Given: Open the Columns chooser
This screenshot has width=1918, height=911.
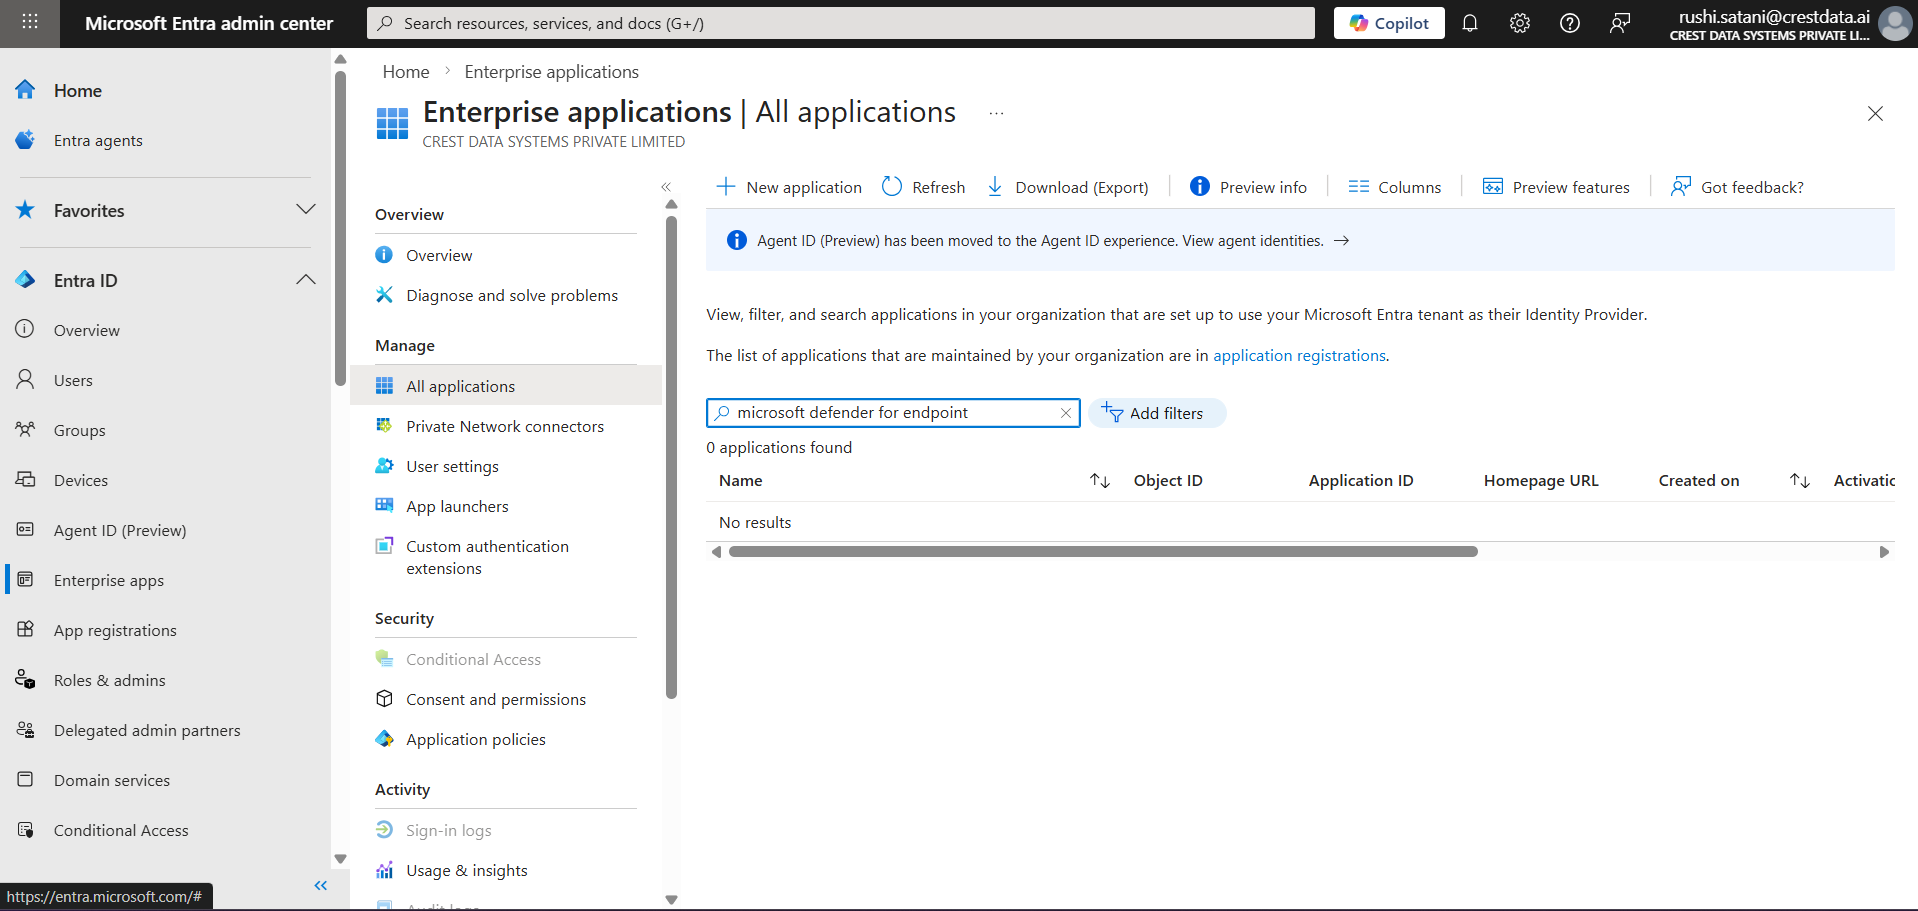Looking at the screenshot, I should coord(1394,187).
